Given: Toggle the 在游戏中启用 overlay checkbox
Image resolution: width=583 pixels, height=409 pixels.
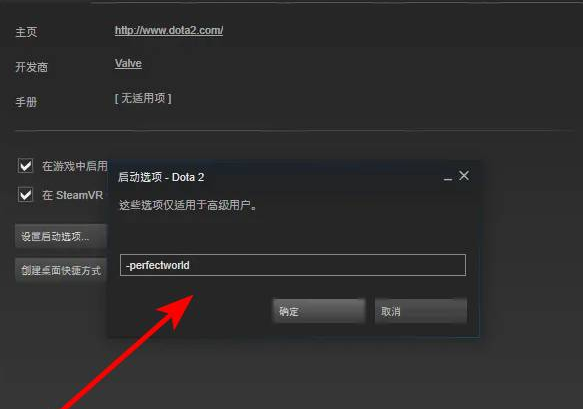Looking at the screenshot, I should pos(25,165).
